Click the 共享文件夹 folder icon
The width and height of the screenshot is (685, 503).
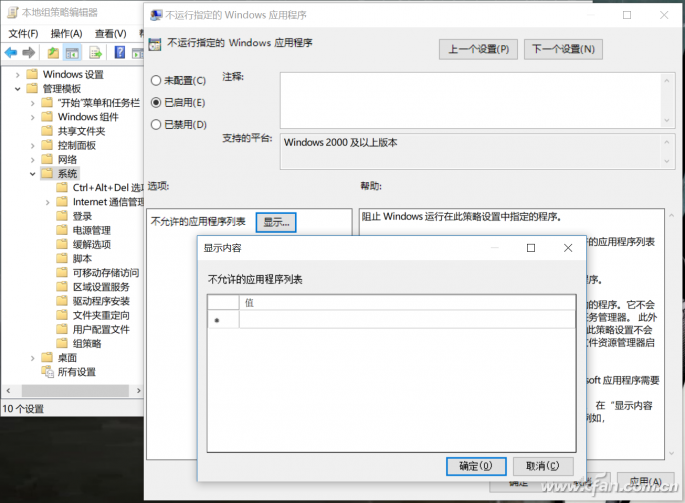click(x=47, y=131)
